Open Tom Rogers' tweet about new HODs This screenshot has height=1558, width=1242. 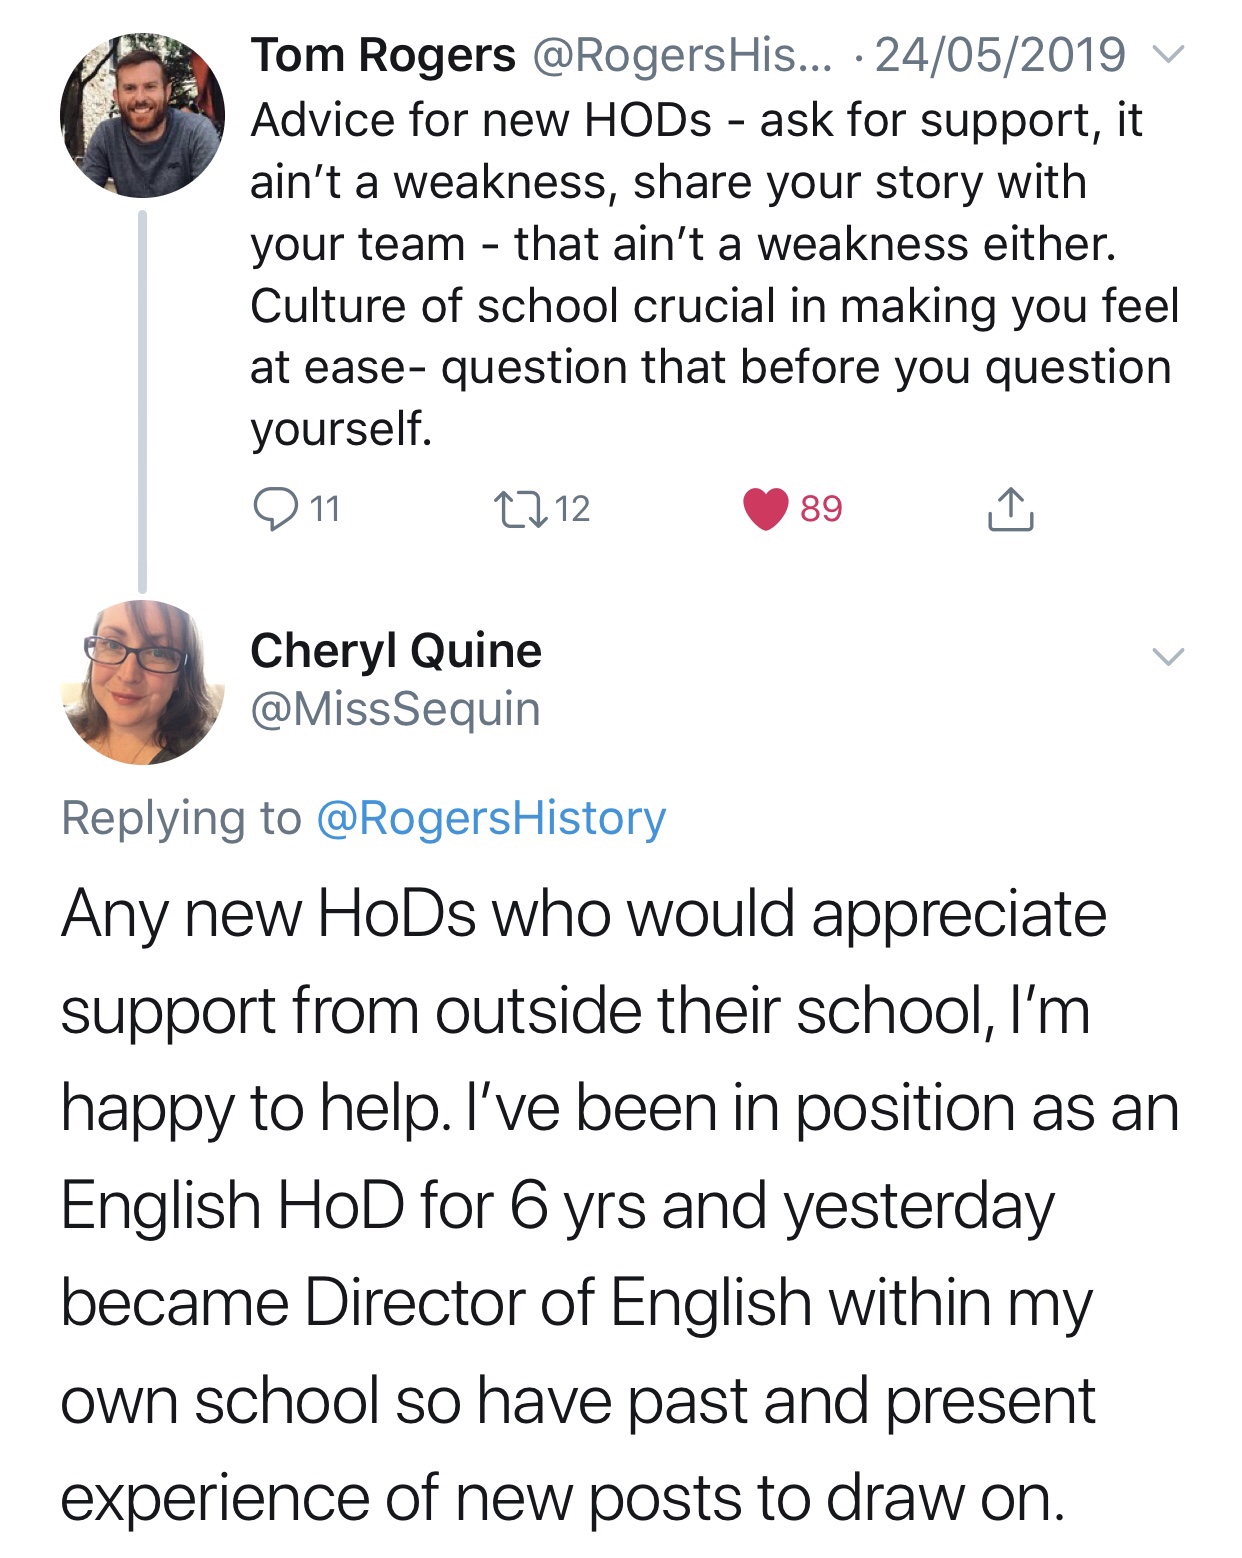[x=713, y=274]
